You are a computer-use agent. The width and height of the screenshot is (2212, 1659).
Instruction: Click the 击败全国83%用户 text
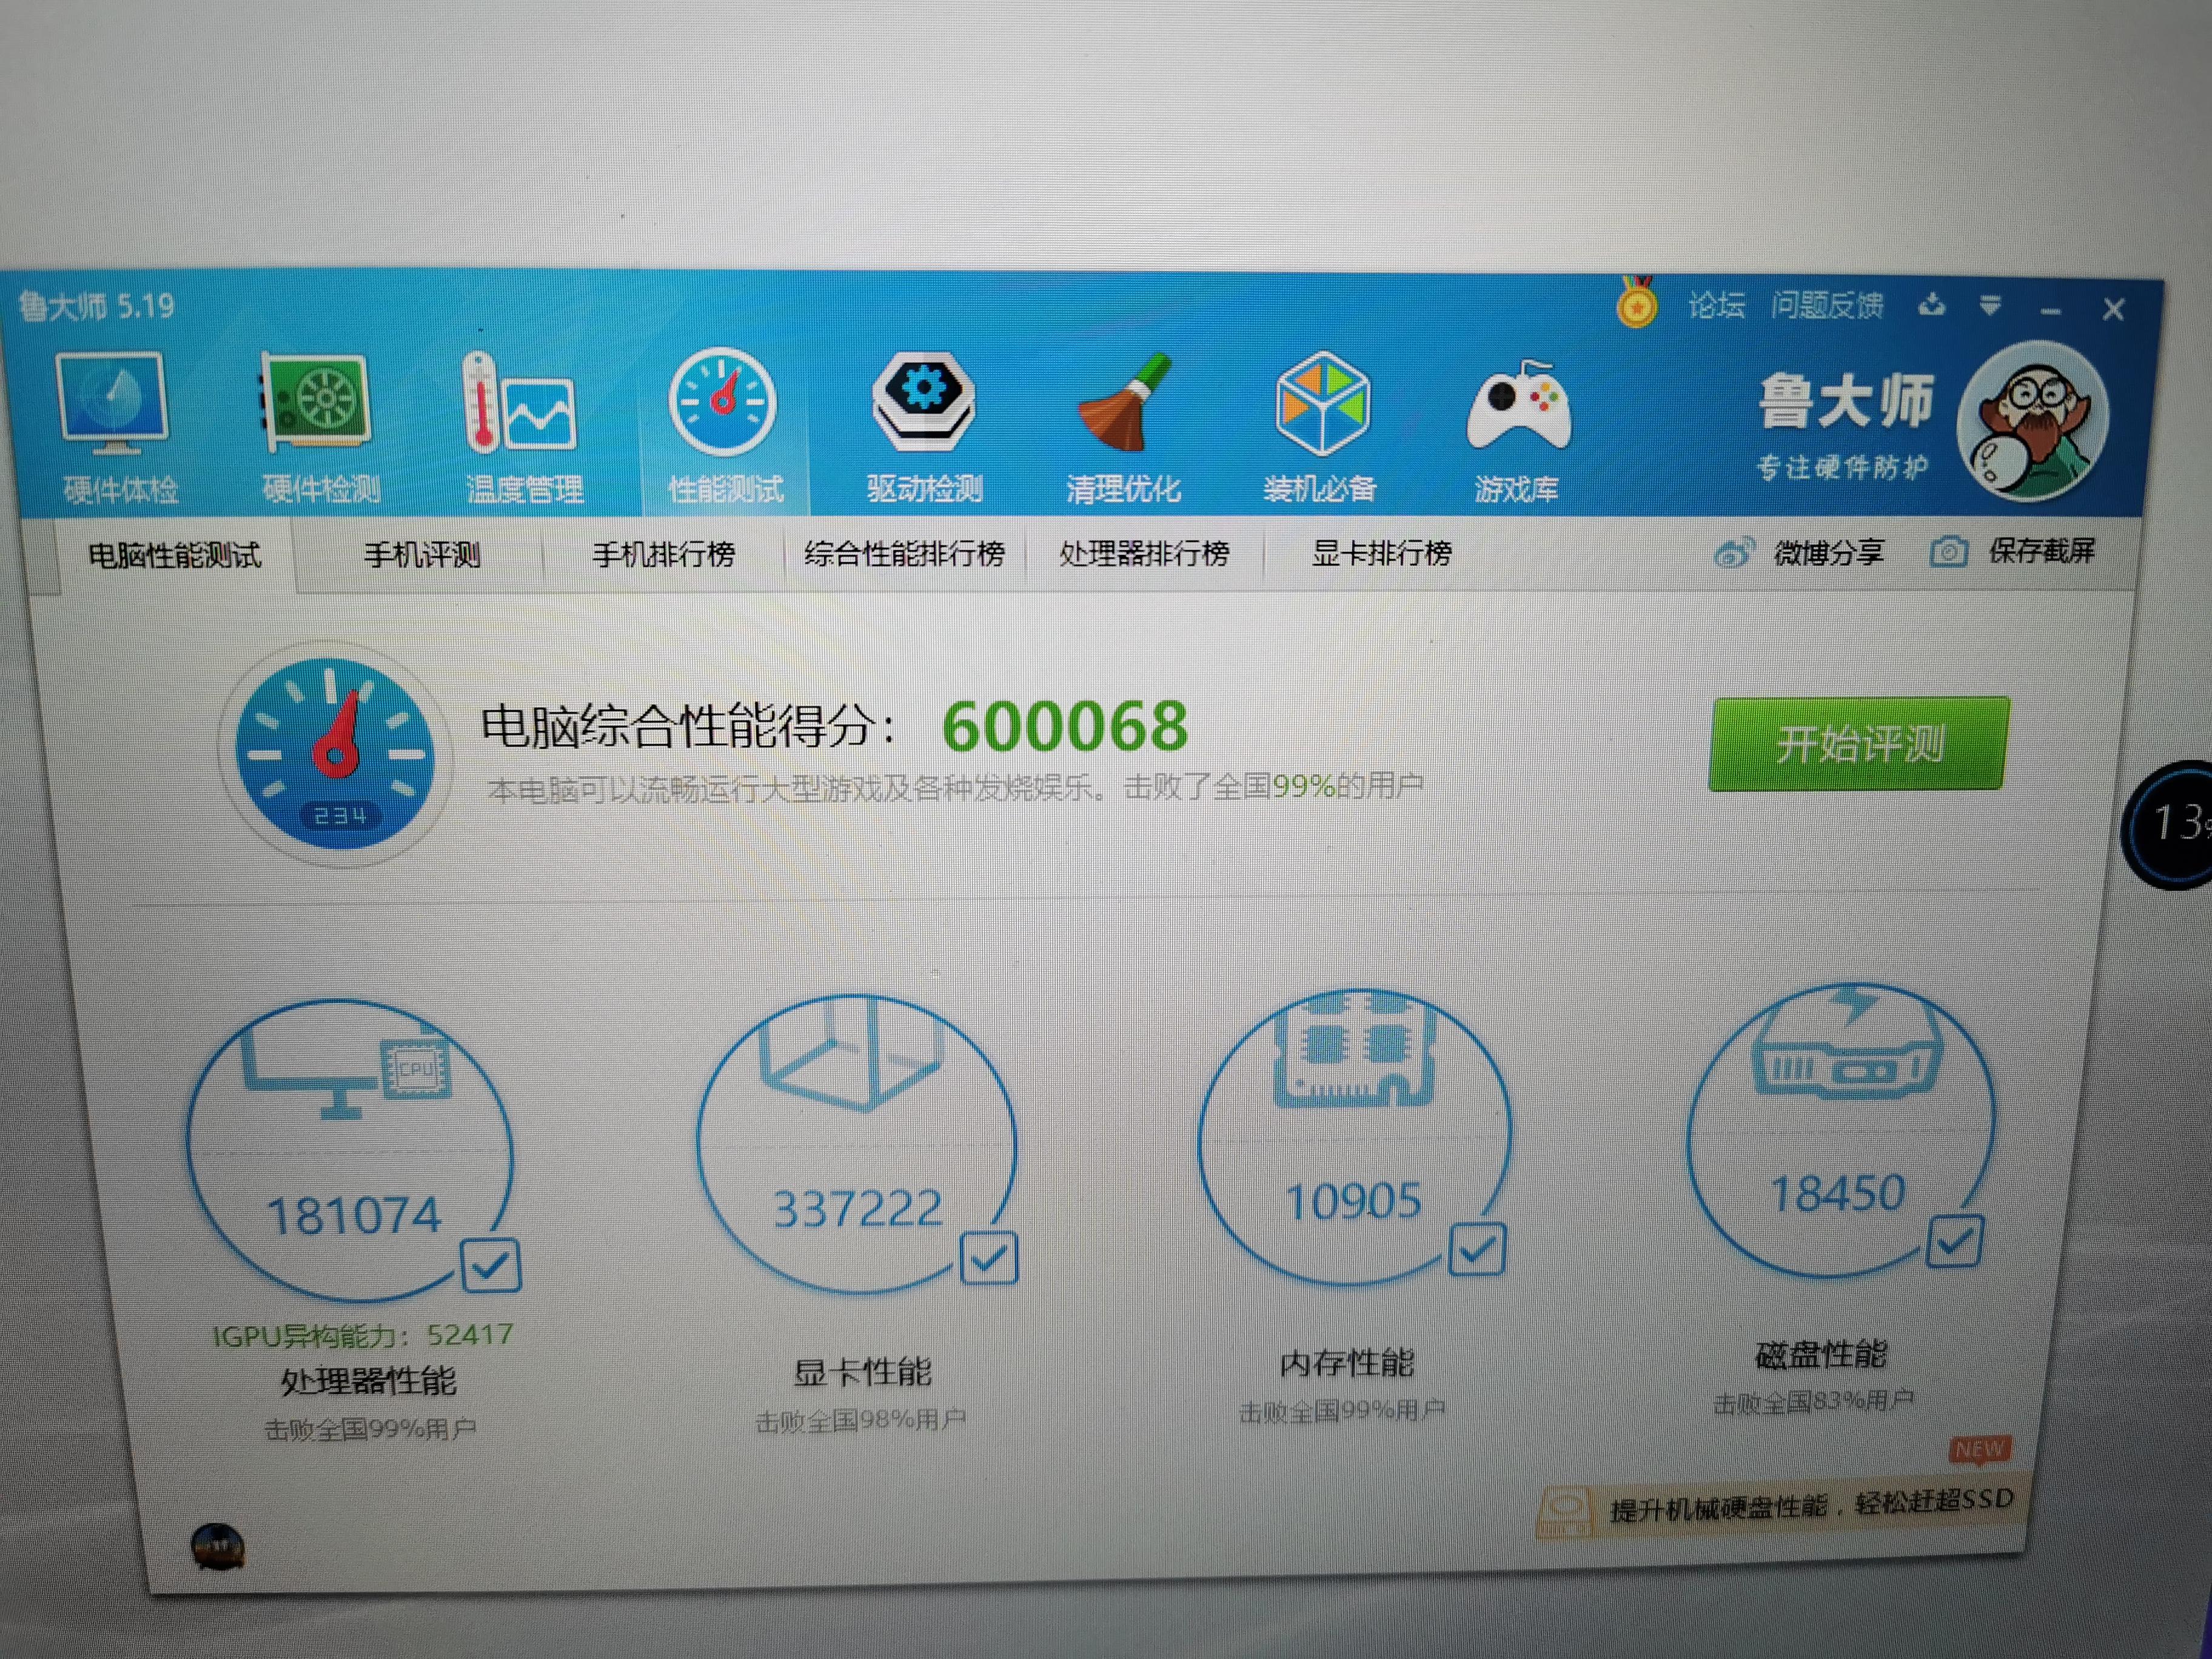1813,1403
